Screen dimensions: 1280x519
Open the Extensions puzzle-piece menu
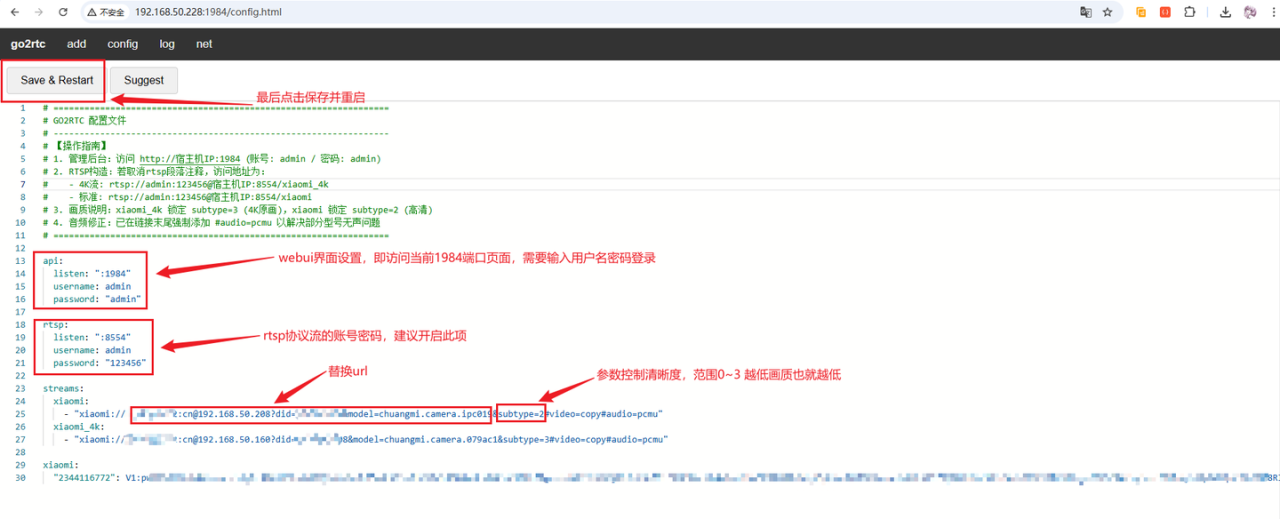(x=1190, y=12)
